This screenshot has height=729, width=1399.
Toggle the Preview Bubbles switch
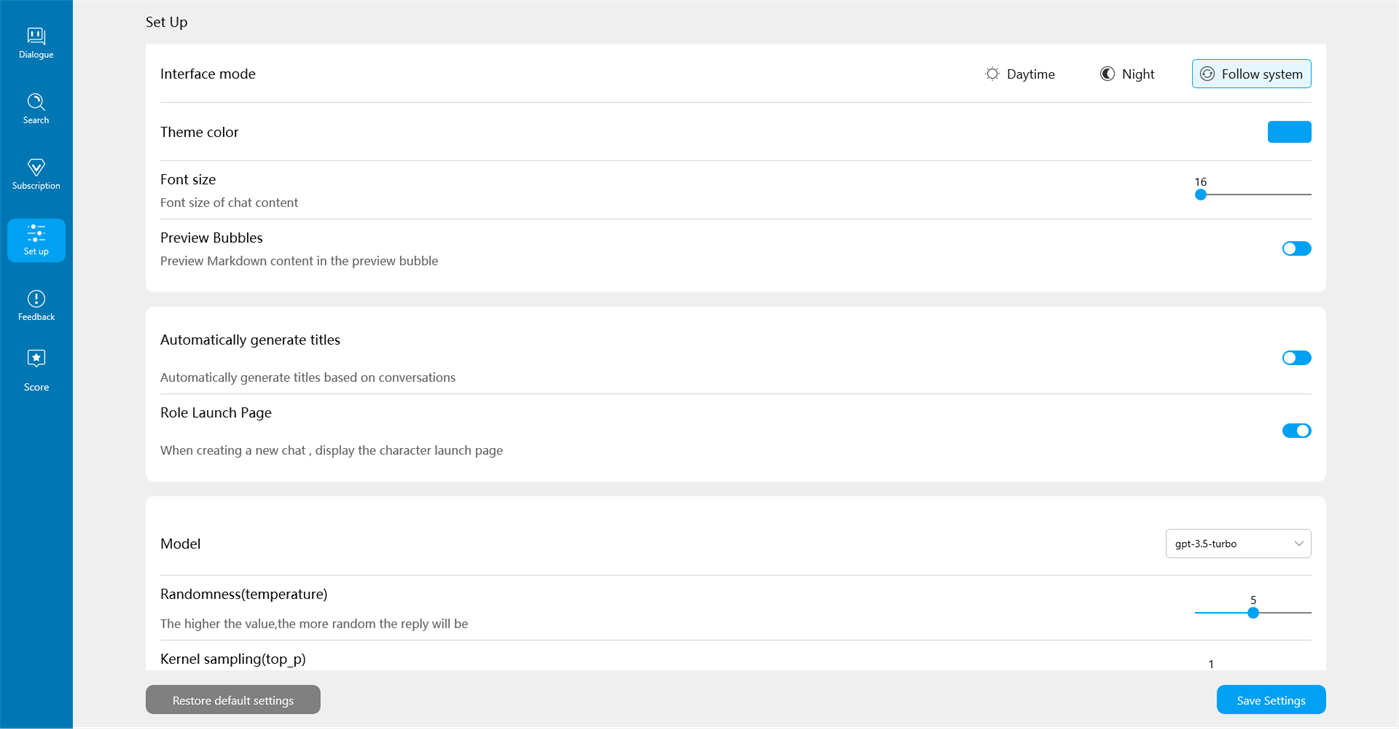pyautogui.click(x=1296, y=249)
